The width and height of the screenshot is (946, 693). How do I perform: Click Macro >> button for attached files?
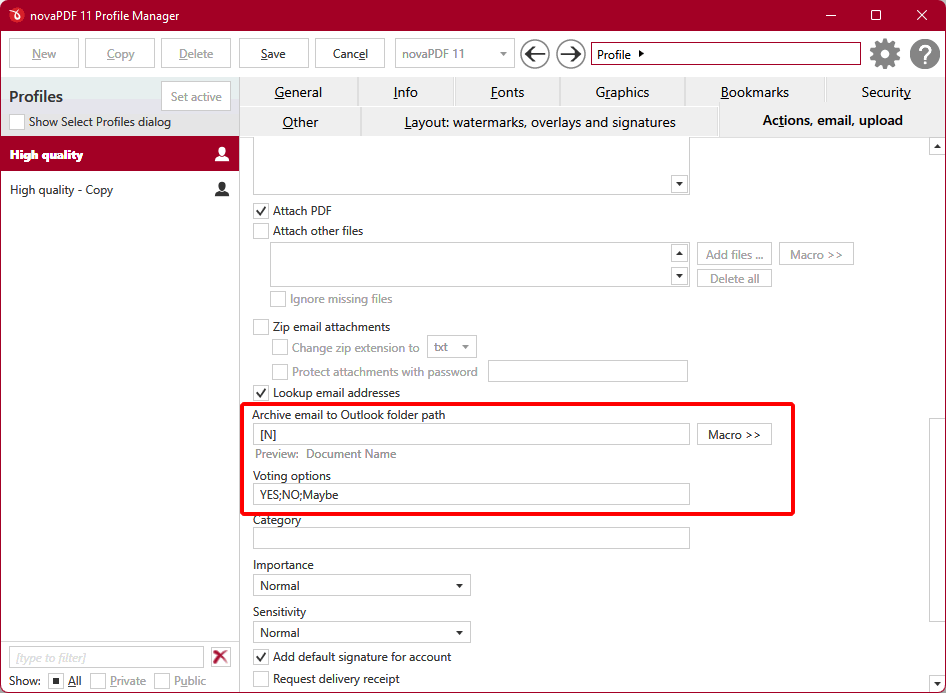coord(816,255)
